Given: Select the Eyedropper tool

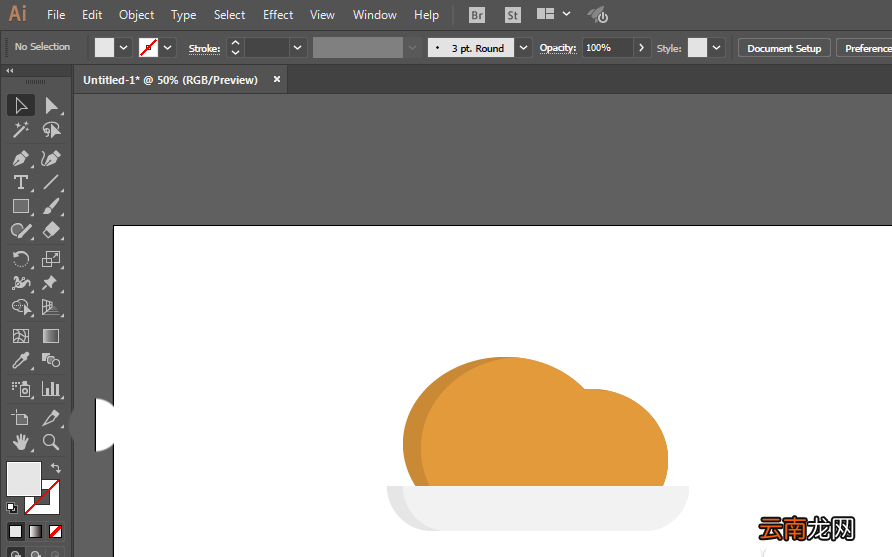Looking at the screenshot, I should pyautogui.click(x=21, y=360).
